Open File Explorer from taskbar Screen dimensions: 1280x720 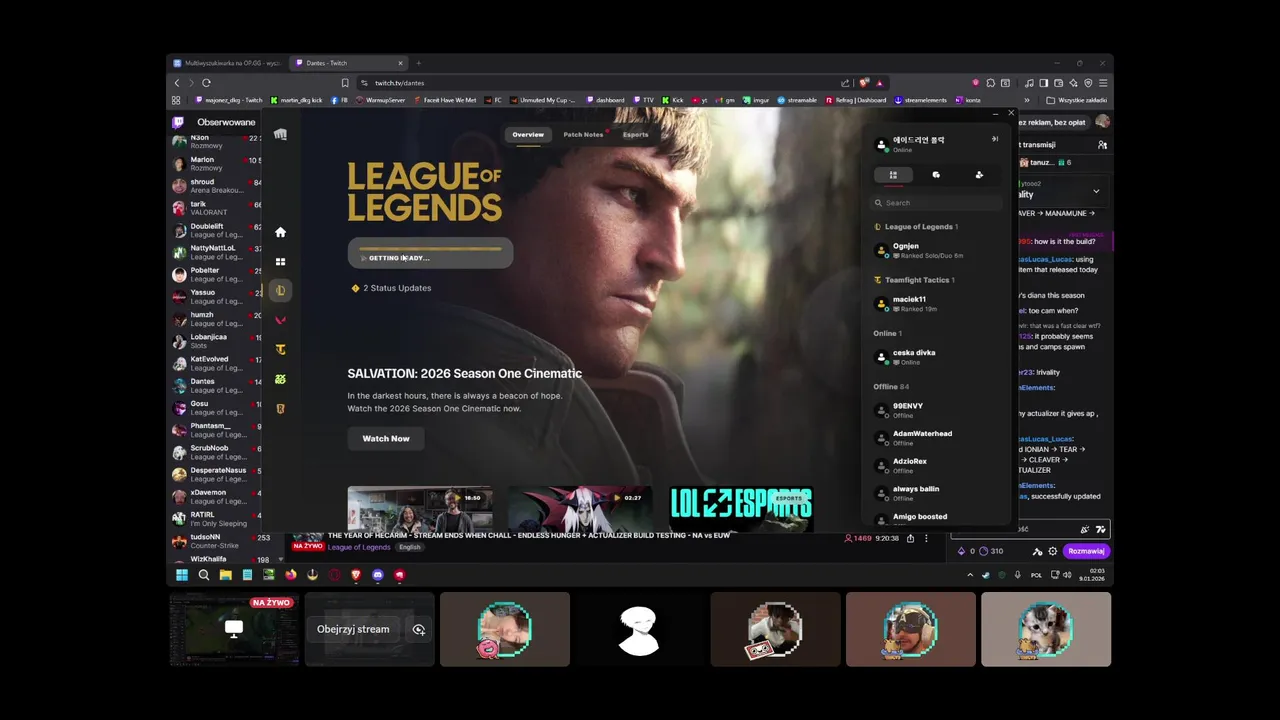226,575
